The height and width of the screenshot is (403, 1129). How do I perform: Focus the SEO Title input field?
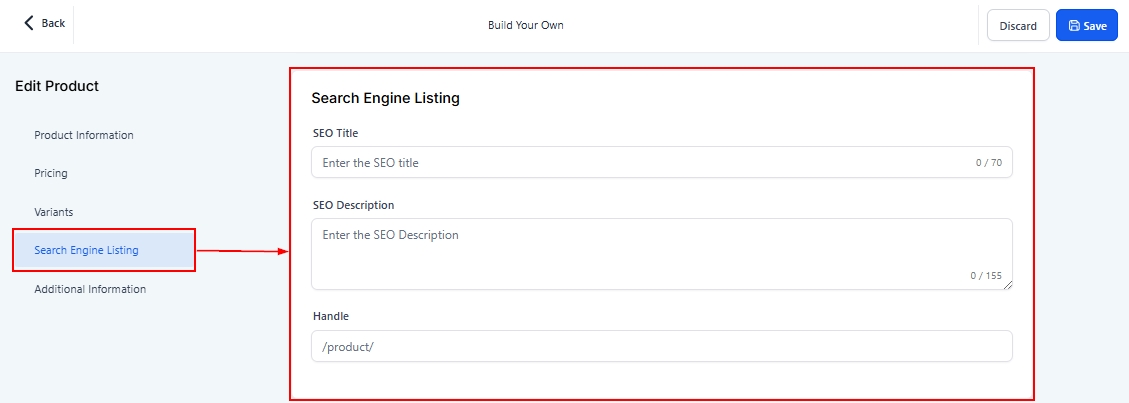(640, 162)
